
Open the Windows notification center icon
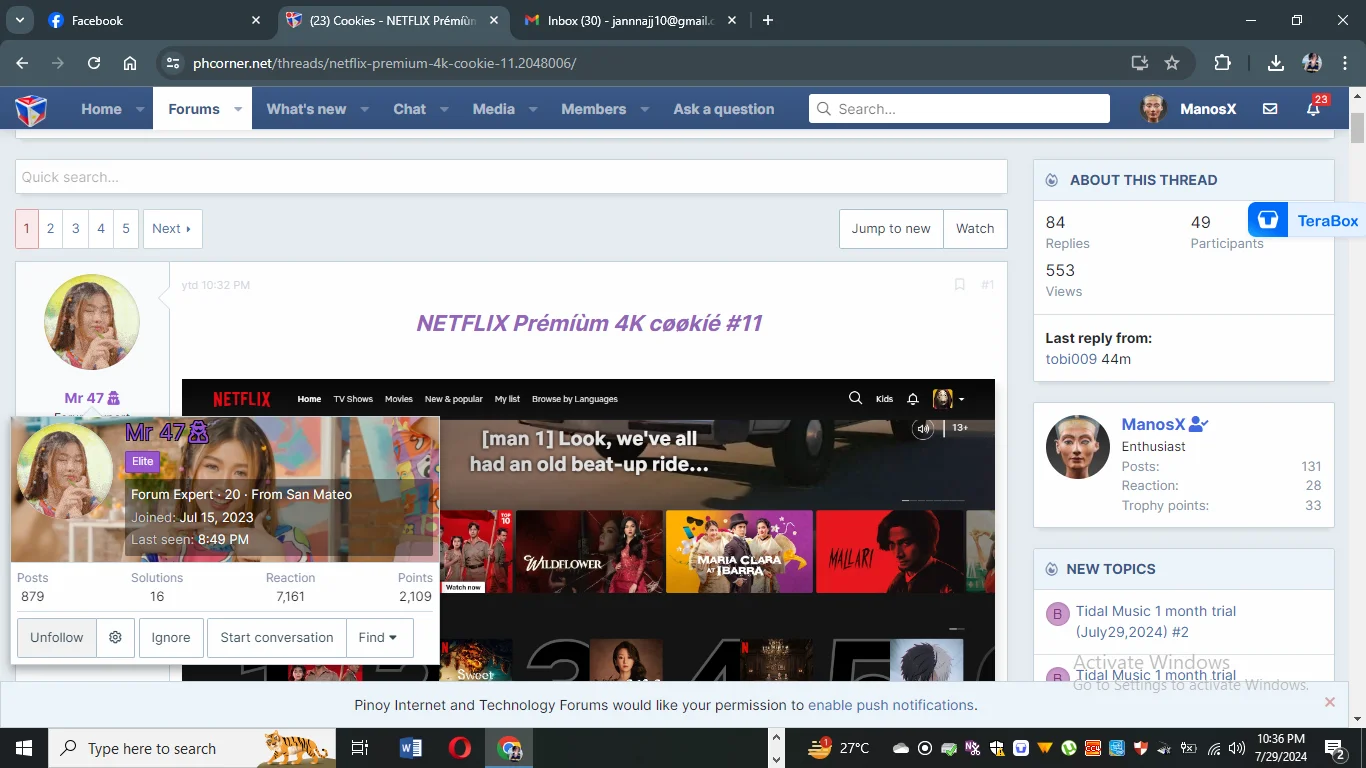[1335, 748]
